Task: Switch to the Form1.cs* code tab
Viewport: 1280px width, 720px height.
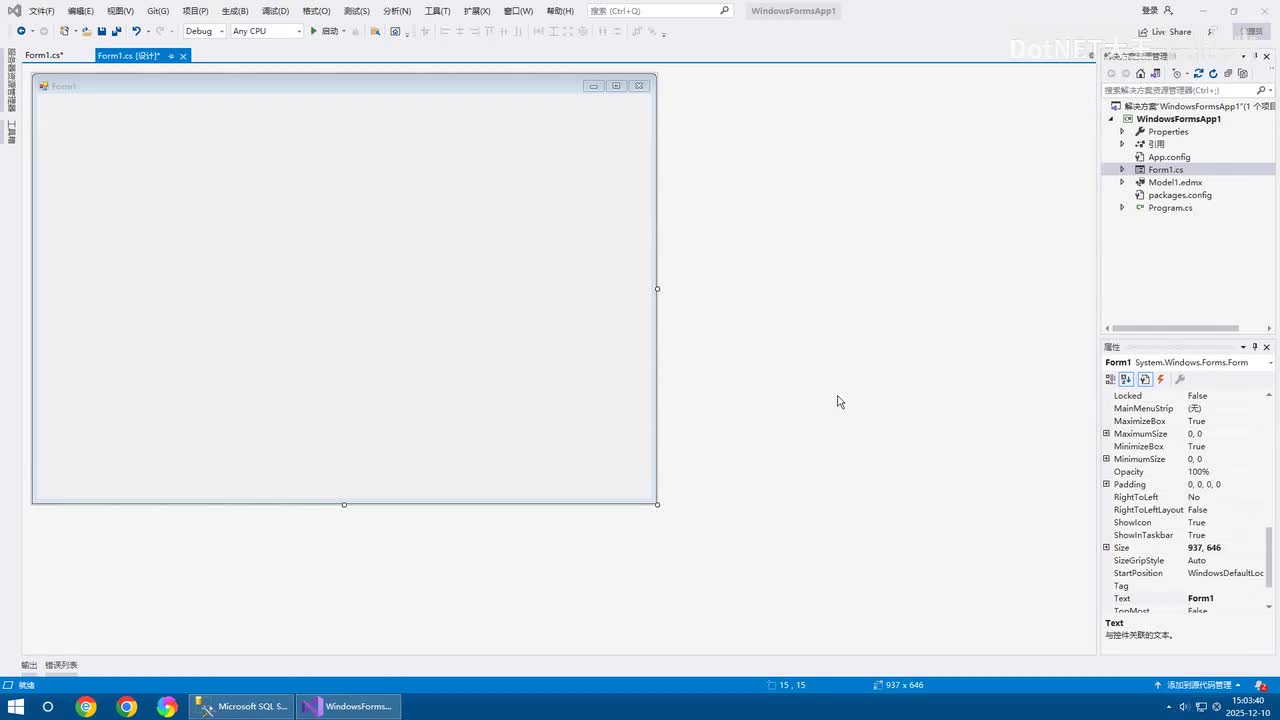Action: point(44,56)
